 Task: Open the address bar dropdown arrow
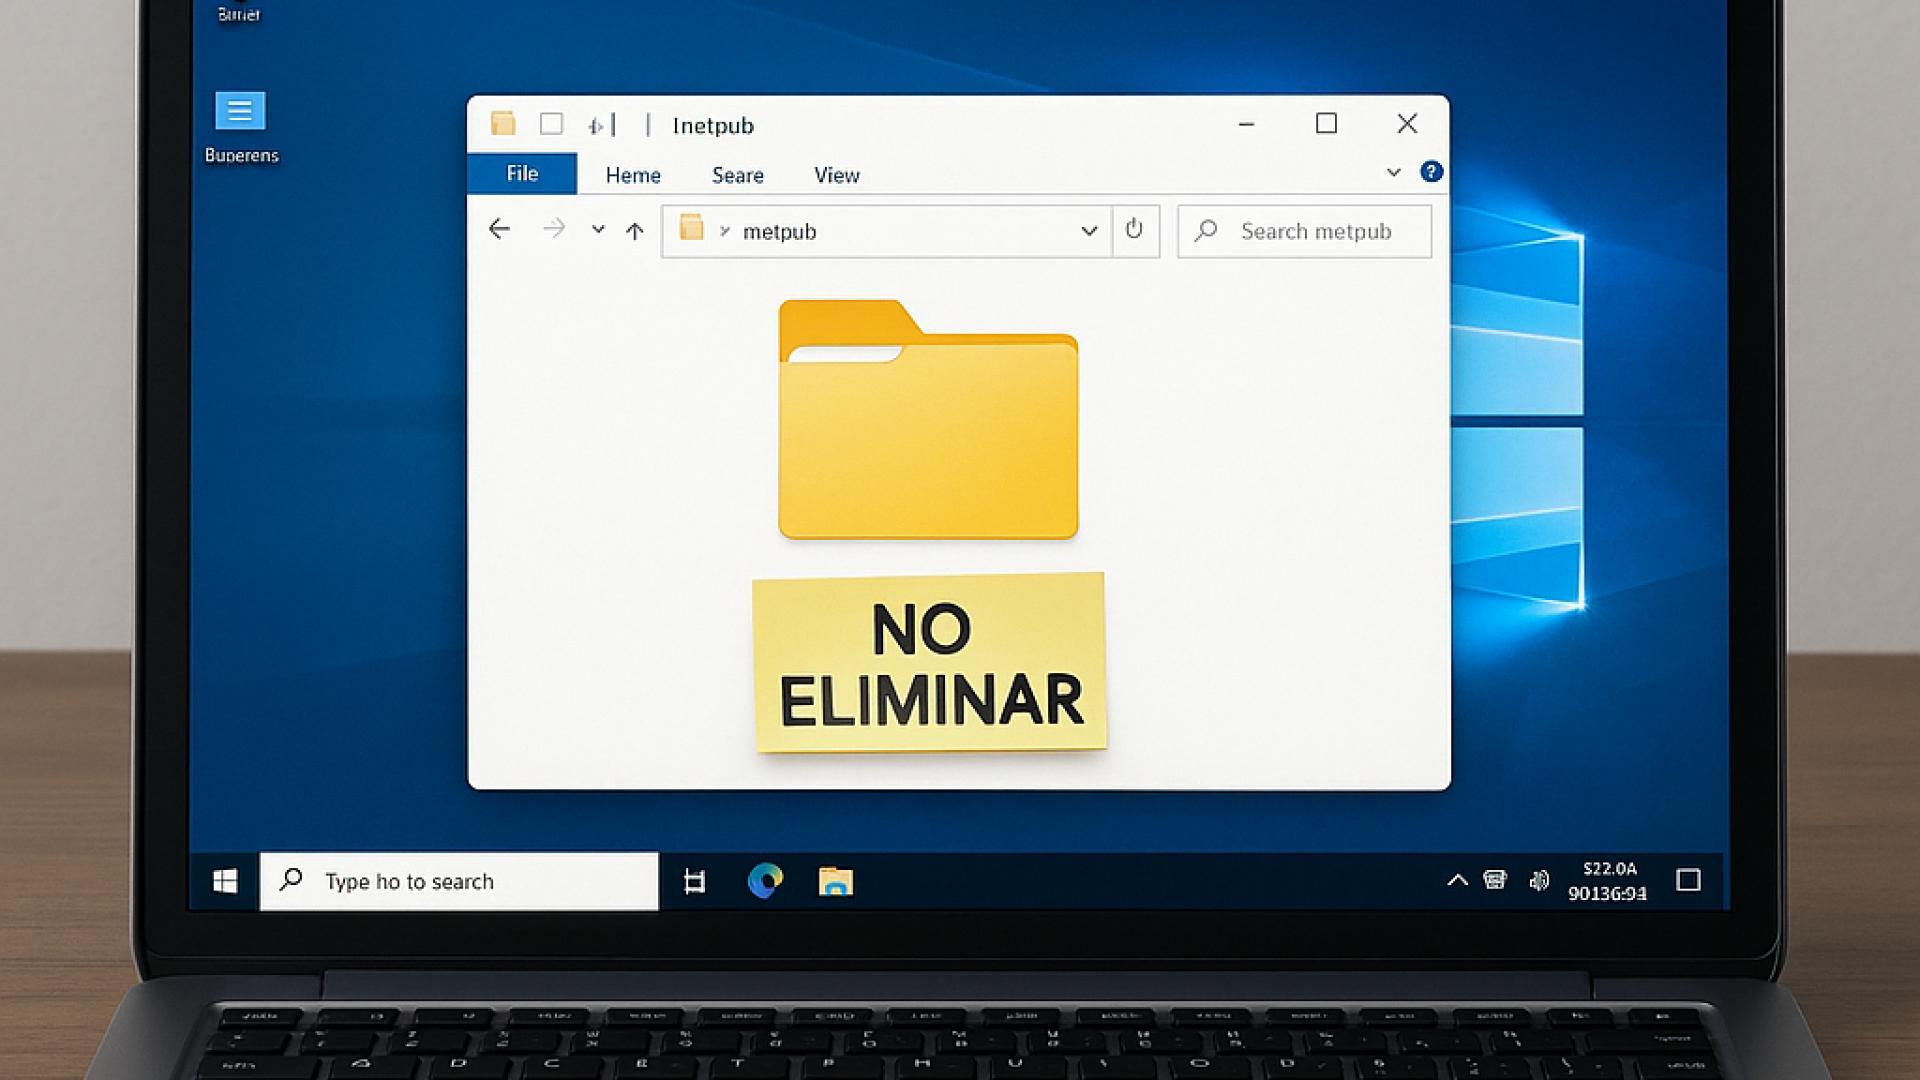click(1088, 231)
